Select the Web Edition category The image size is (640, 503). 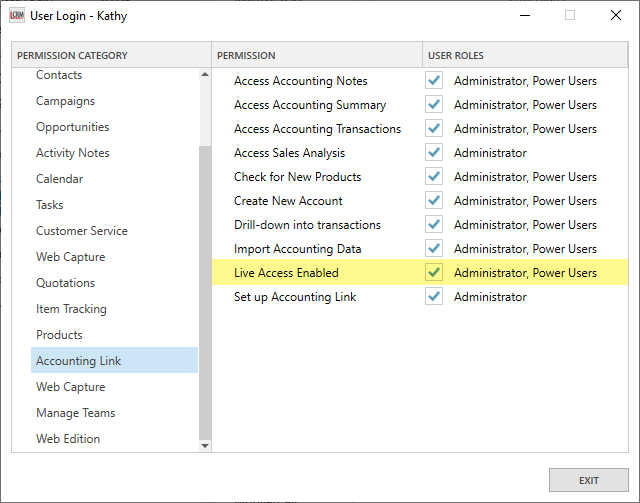tap(68, 439)
